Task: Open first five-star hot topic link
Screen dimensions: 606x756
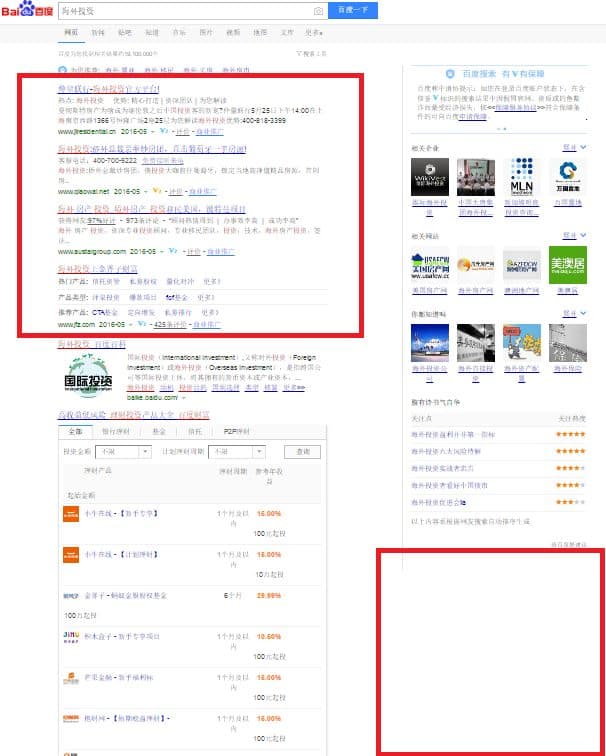Action: point(453,434)
